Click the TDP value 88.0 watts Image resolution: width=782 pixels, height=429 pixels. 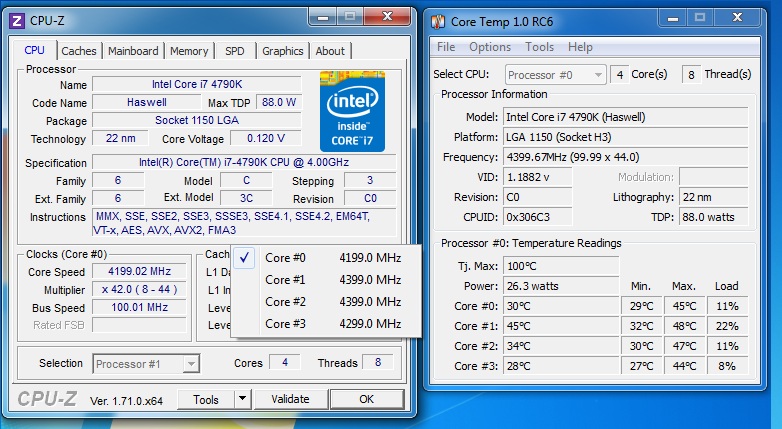point(714,217)
